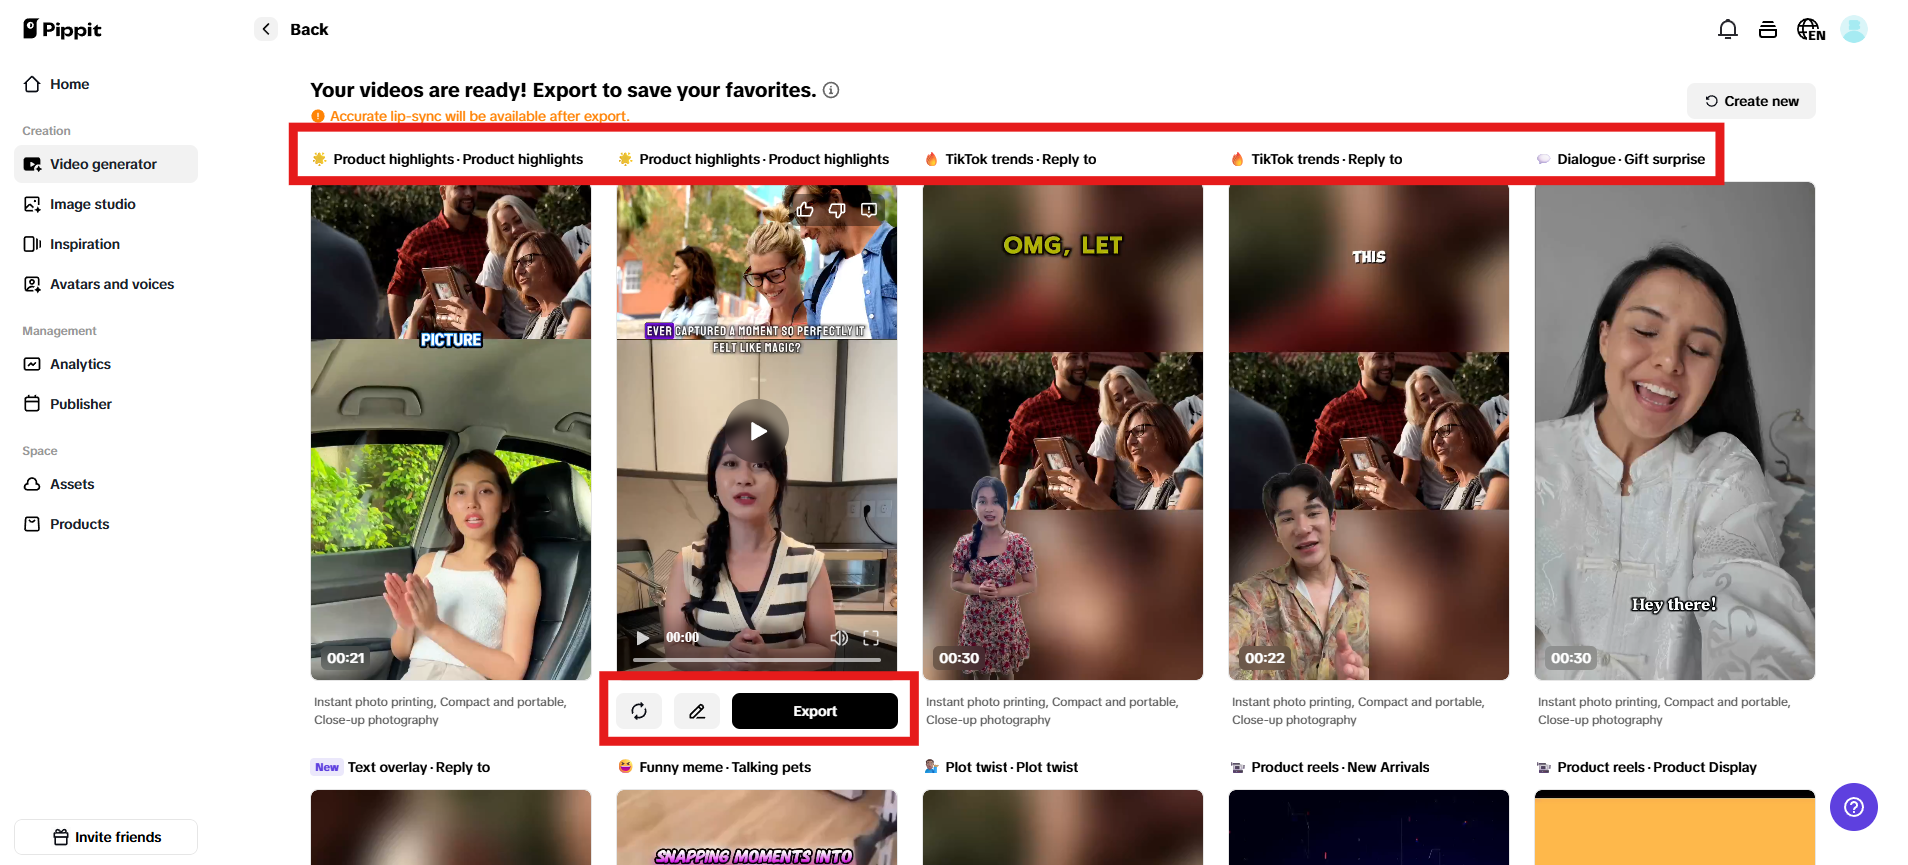Viewport: 1908px width, 865px height.
Task: Click the info icon beside the heading
Action: coord(831,90)
